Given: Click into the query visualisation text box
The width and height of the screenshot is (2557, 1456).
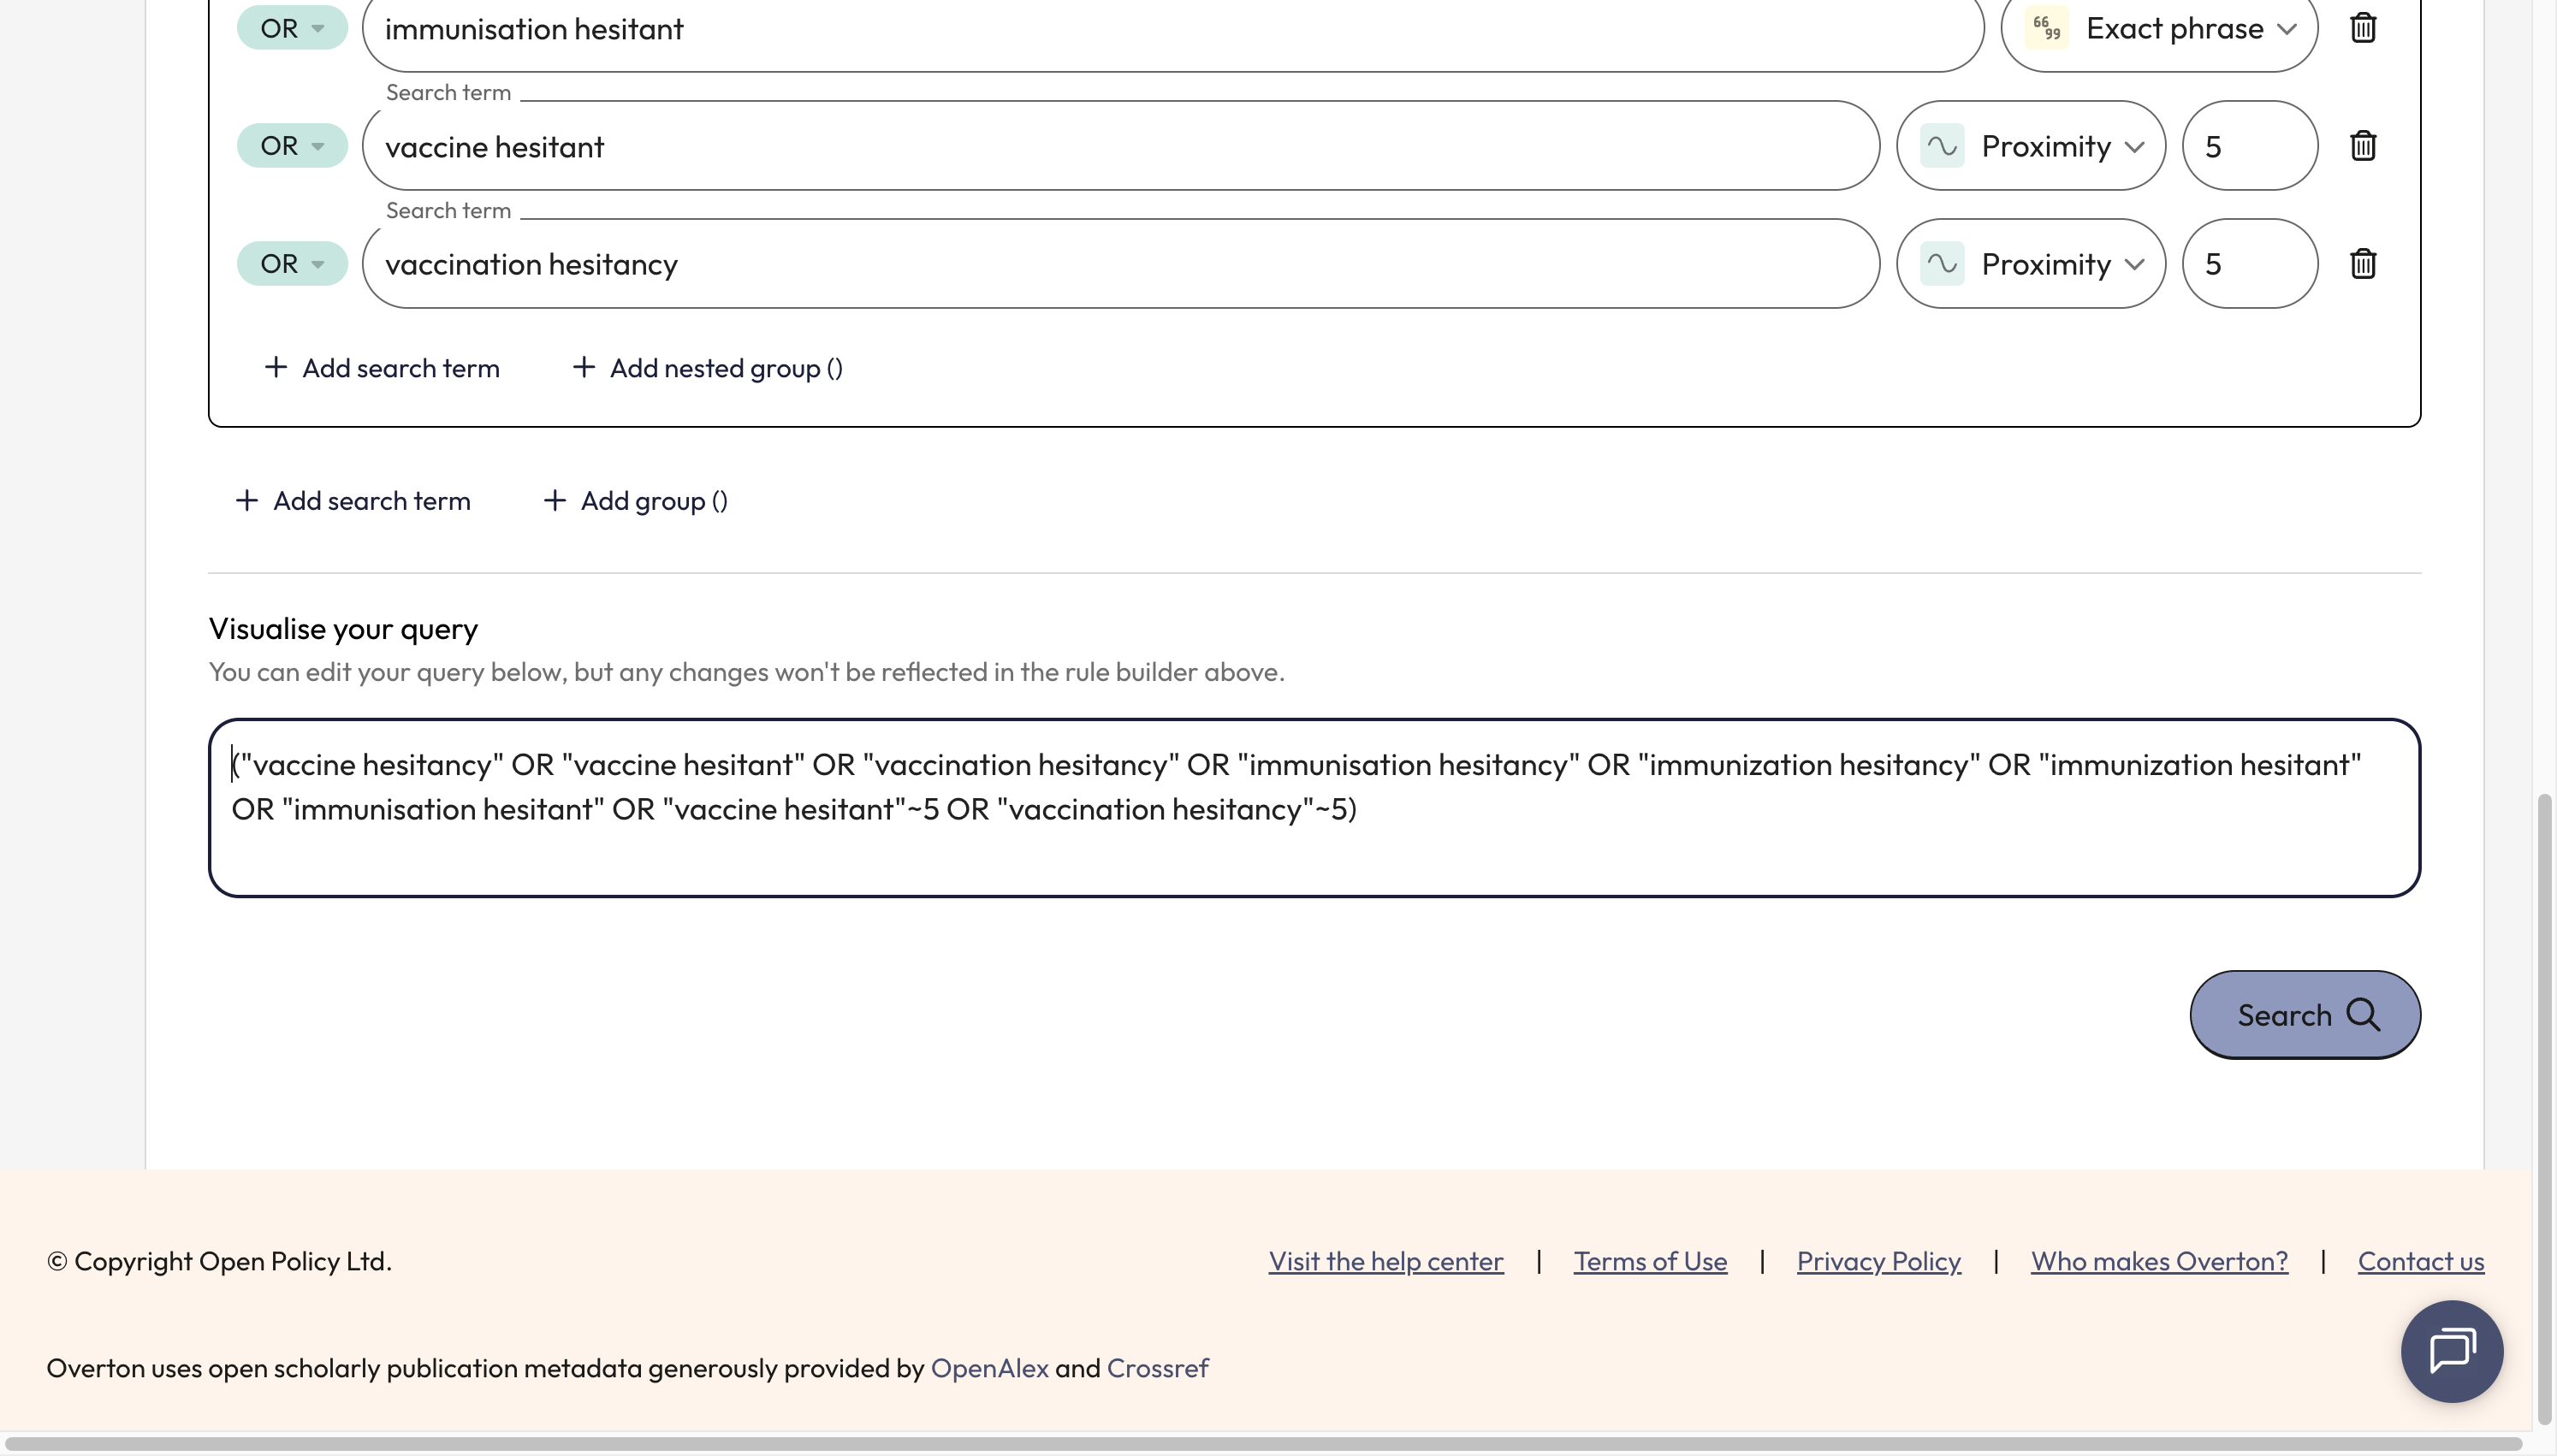Looking at the screenshot, I should pyautogui.click(x=1314, y=807).
